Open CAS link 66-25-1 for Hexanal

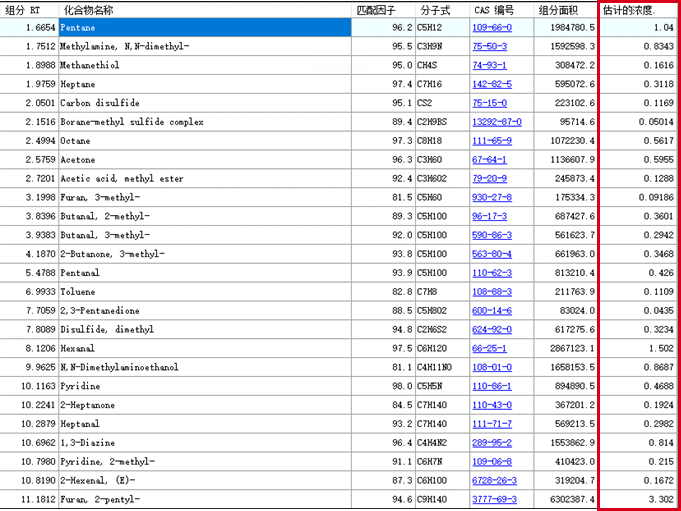click(x=489, y=349)
